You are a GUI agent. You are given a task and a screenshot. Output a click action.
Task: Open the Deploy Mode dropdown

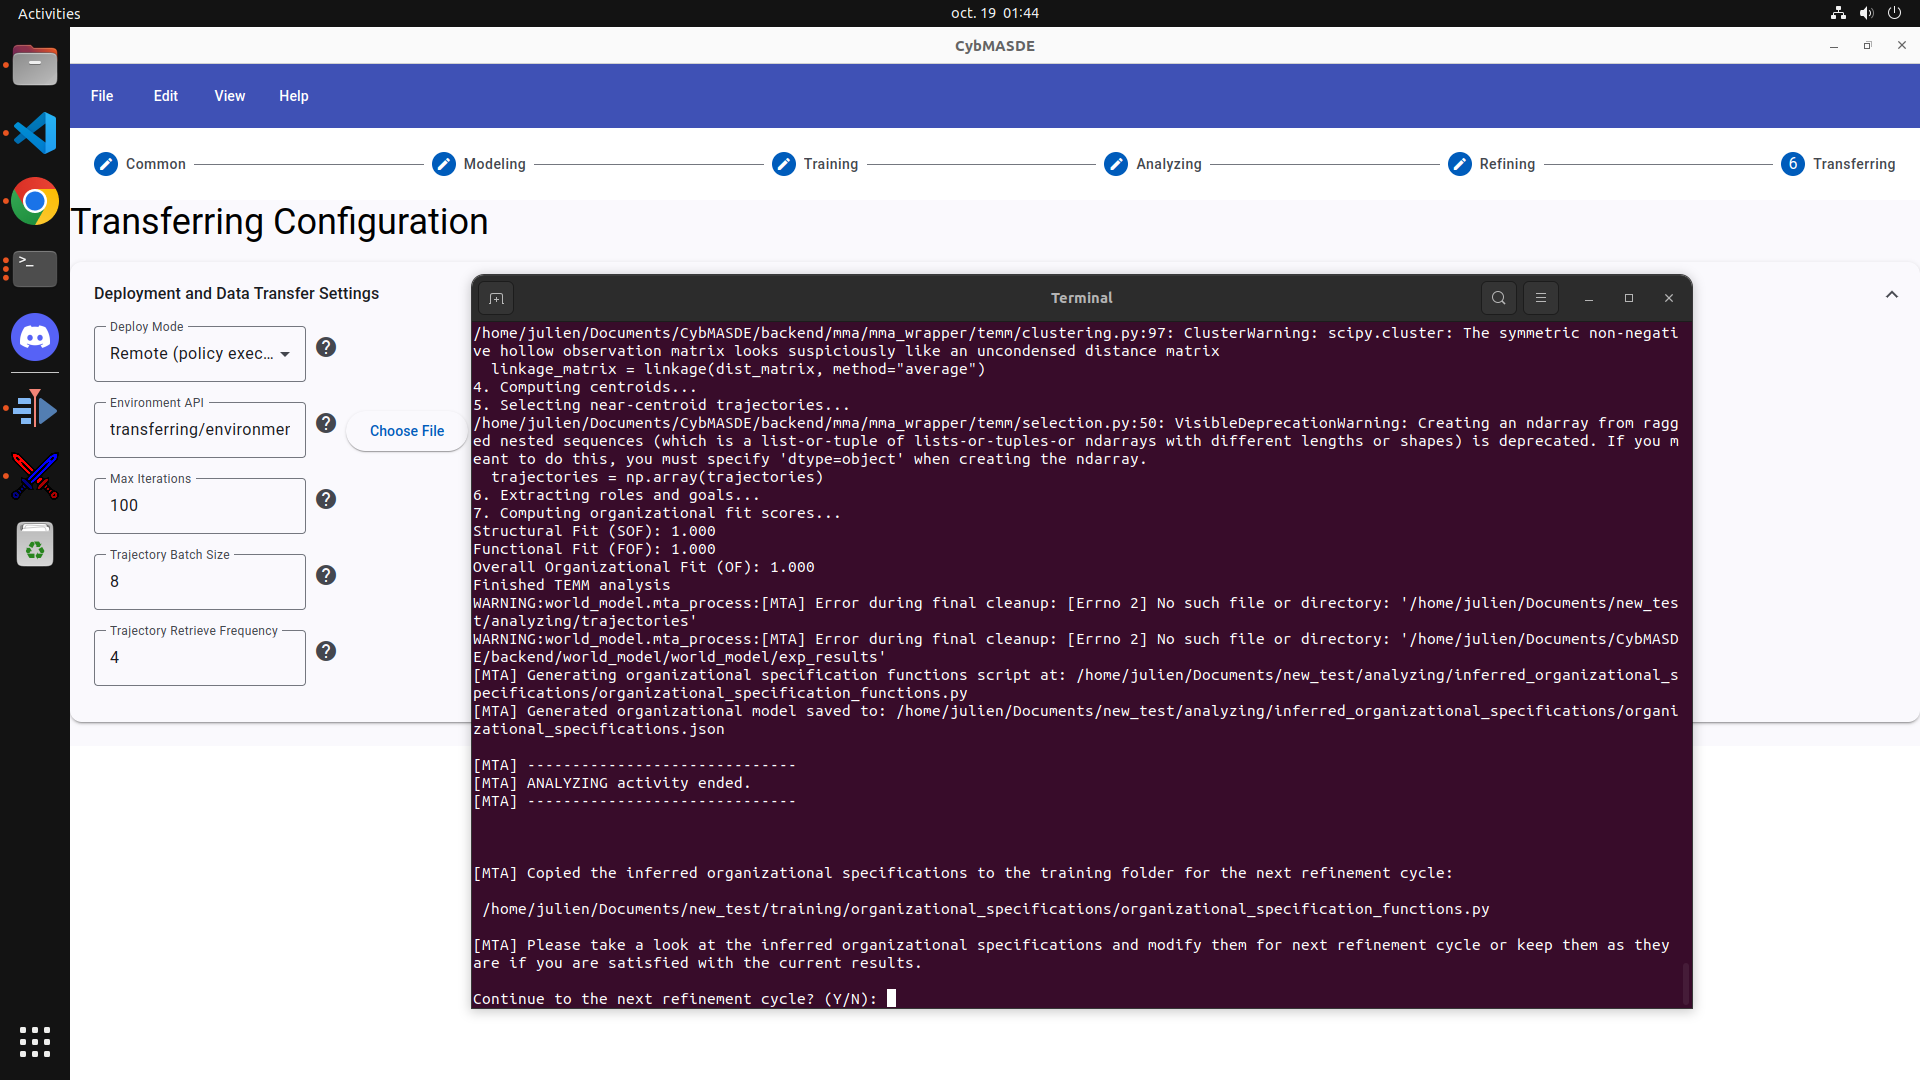[x=200, y=354]
